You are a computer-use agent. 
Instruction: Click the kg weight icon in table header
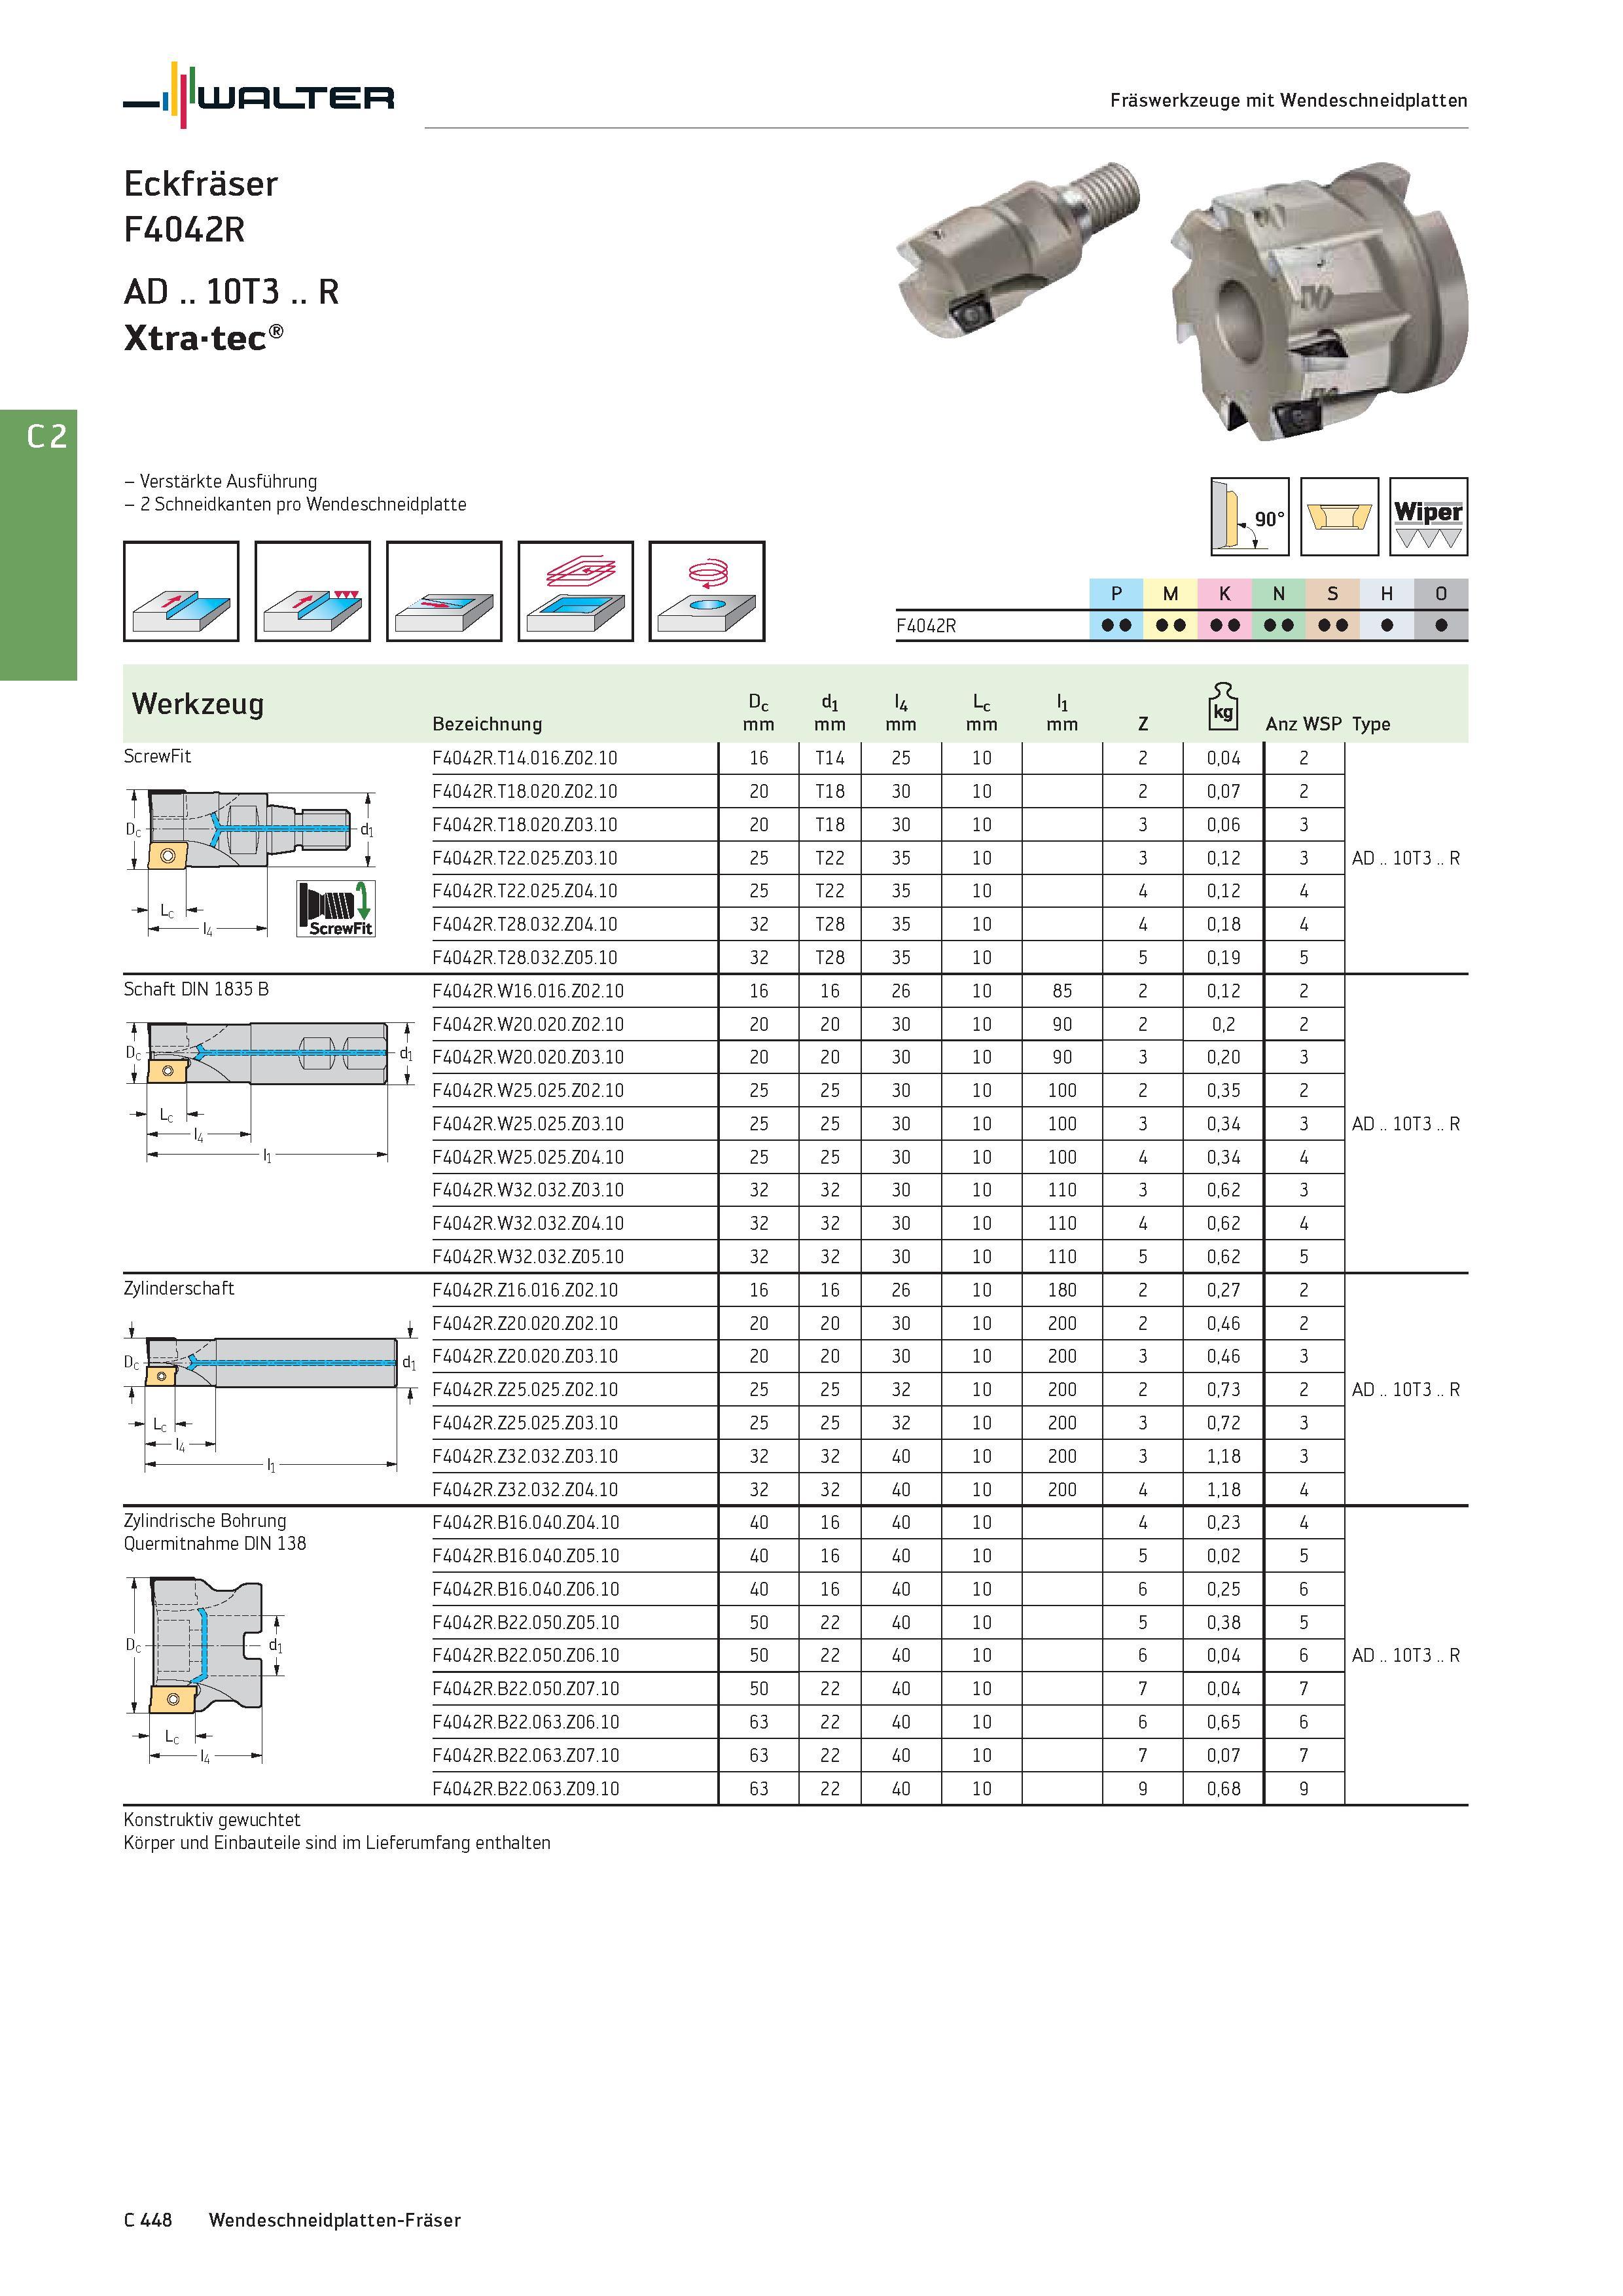[x=1223, y=706]
